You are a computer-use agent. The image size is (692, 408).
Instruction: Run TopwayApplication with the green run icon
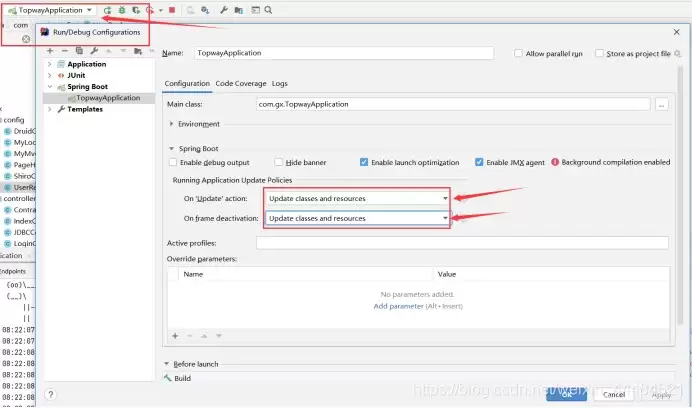(x=107, y=10)
